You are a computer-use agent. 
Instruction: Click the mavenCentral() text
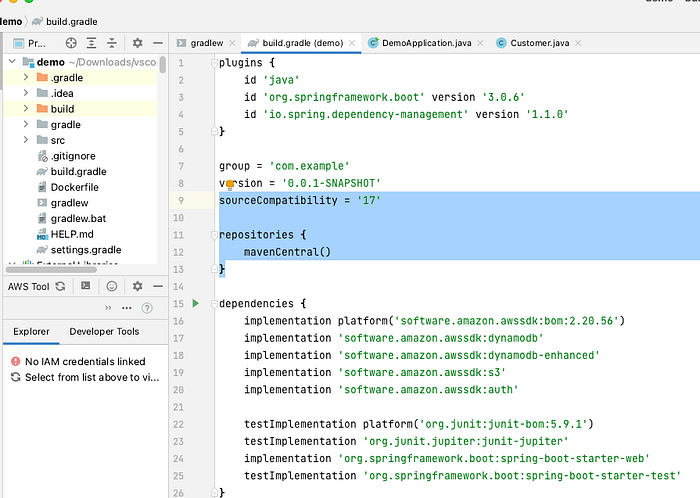[x=287, y=252]
